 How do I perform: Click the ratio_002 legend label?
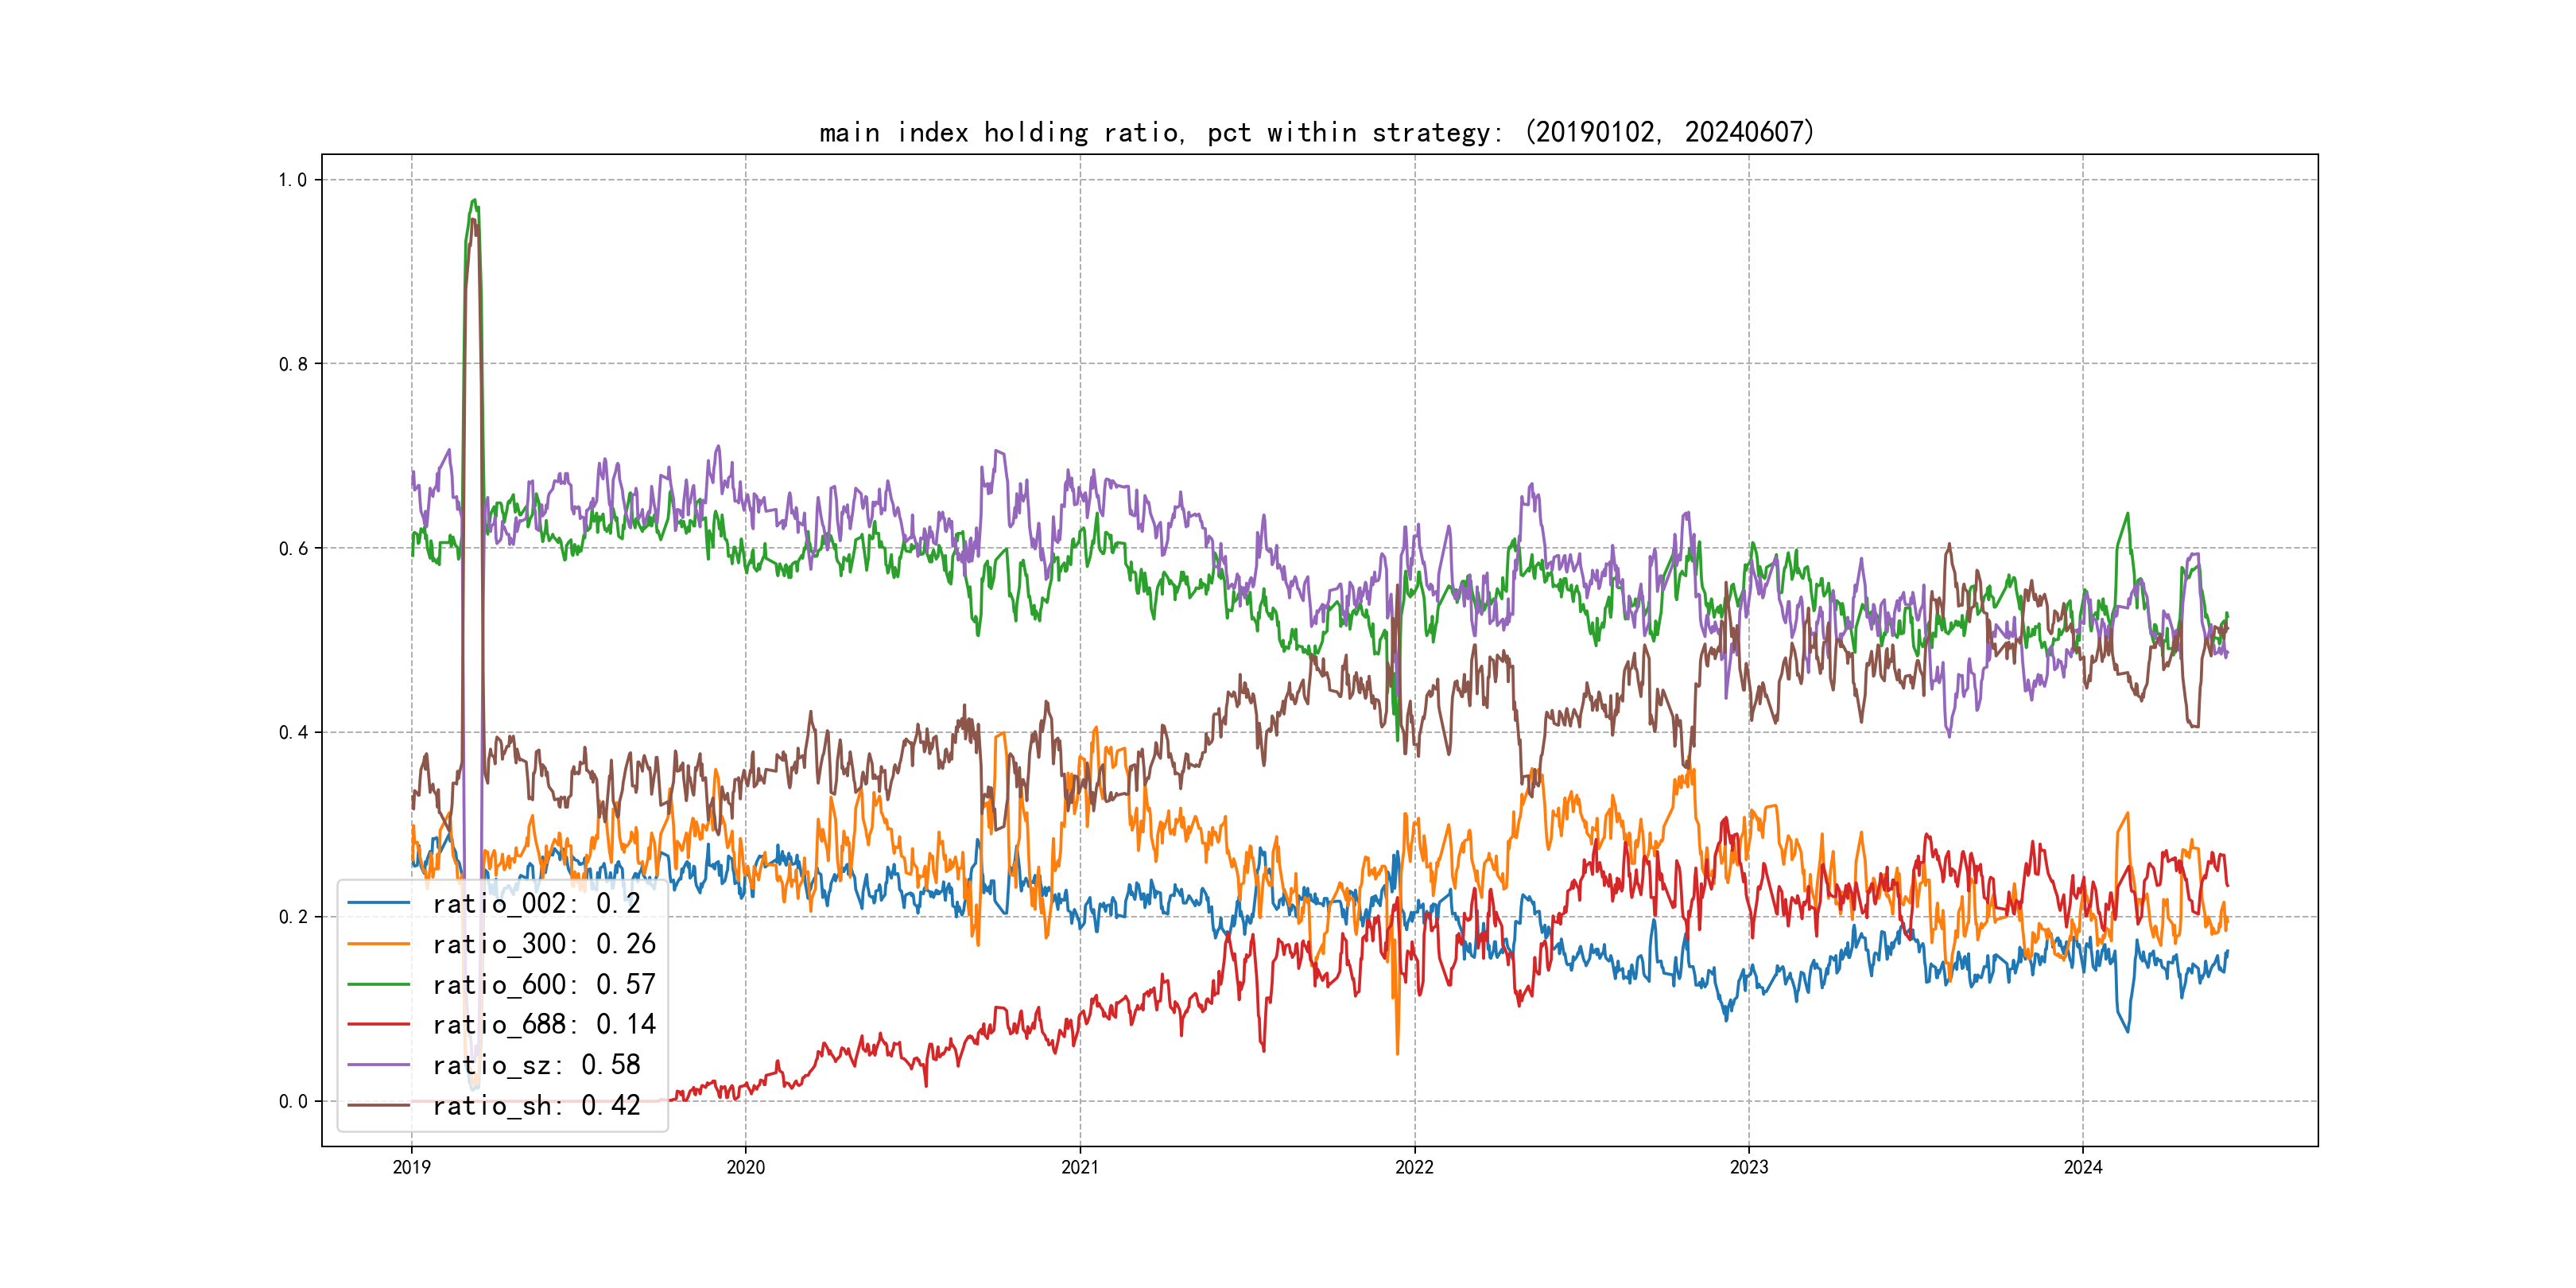tap(536, 903)
